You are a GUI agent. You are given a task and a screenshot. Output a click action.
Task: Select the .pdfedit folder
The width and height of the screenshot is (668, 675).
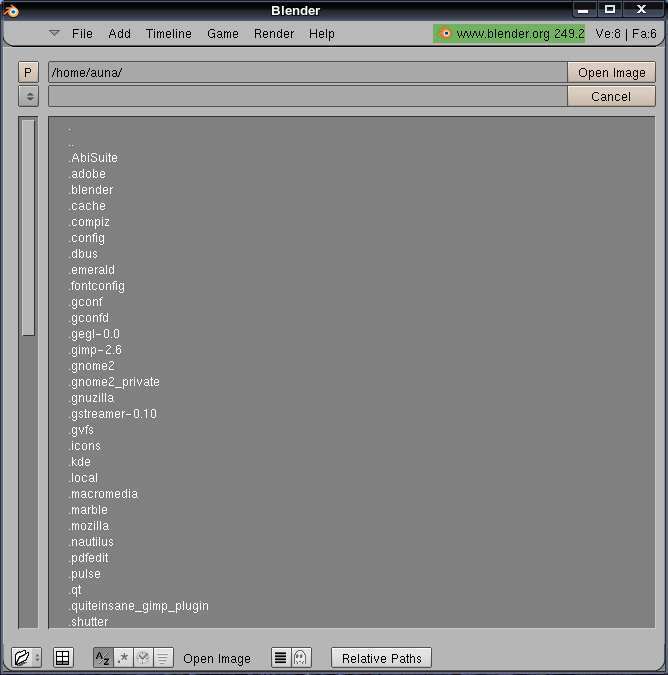point(89,557)
